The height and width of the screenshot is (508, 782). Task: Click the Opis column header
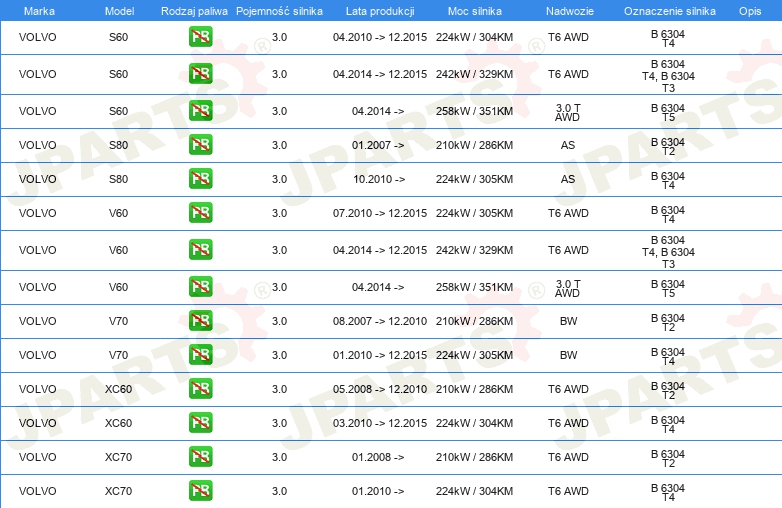[750, 11]
